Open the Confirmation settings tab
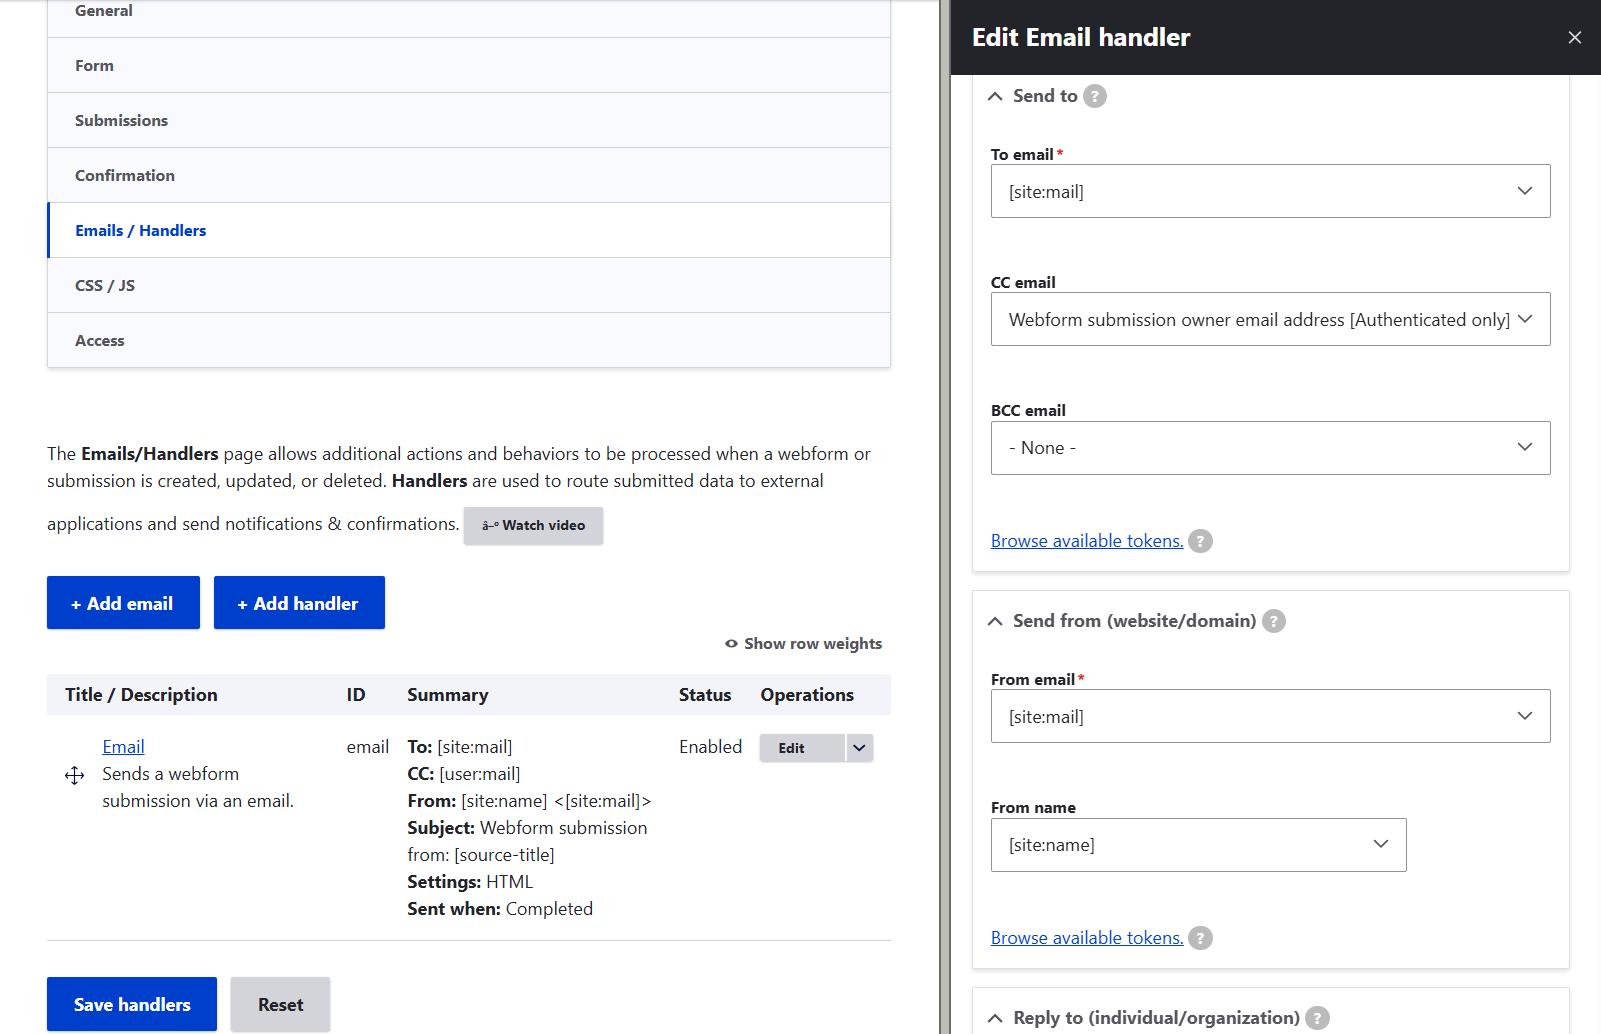This screenshot has height=1034, width=1601. coord(469,175)
